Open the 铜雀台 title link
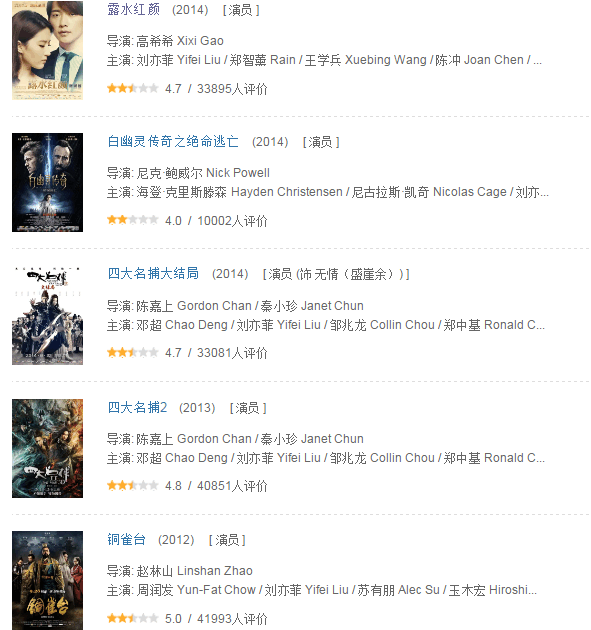591x630 pixels. point(127,540)
